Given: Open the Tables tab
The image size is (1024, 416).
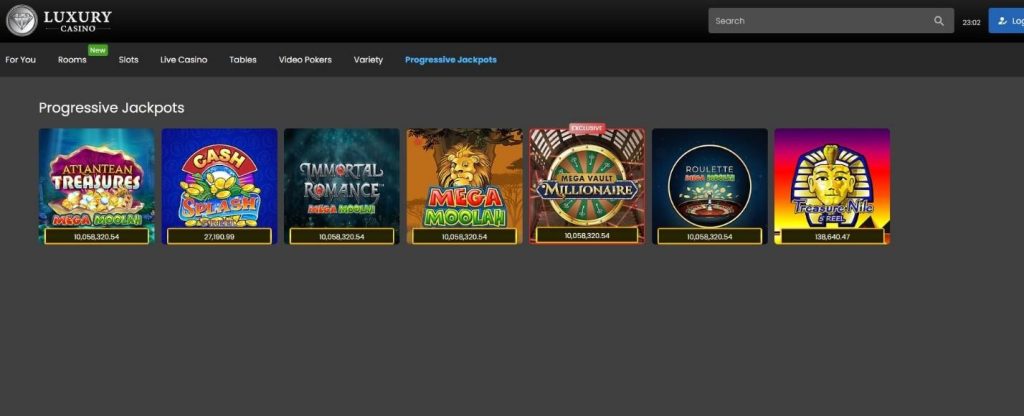Looking at the screenshot, I should [x=243, y=59].
